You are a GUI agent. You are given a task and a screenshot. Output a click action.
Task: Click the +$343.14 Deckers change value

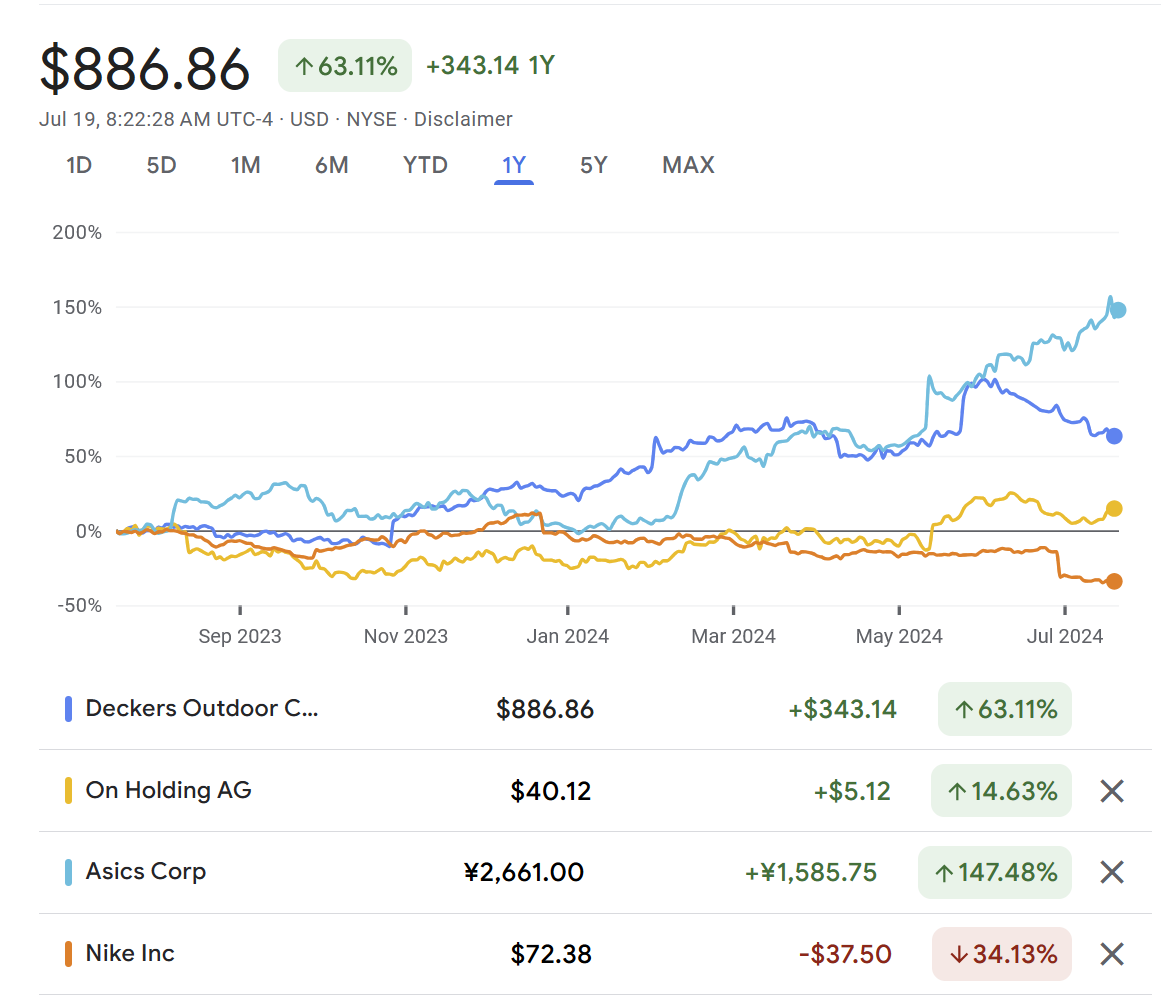[843, 709]
